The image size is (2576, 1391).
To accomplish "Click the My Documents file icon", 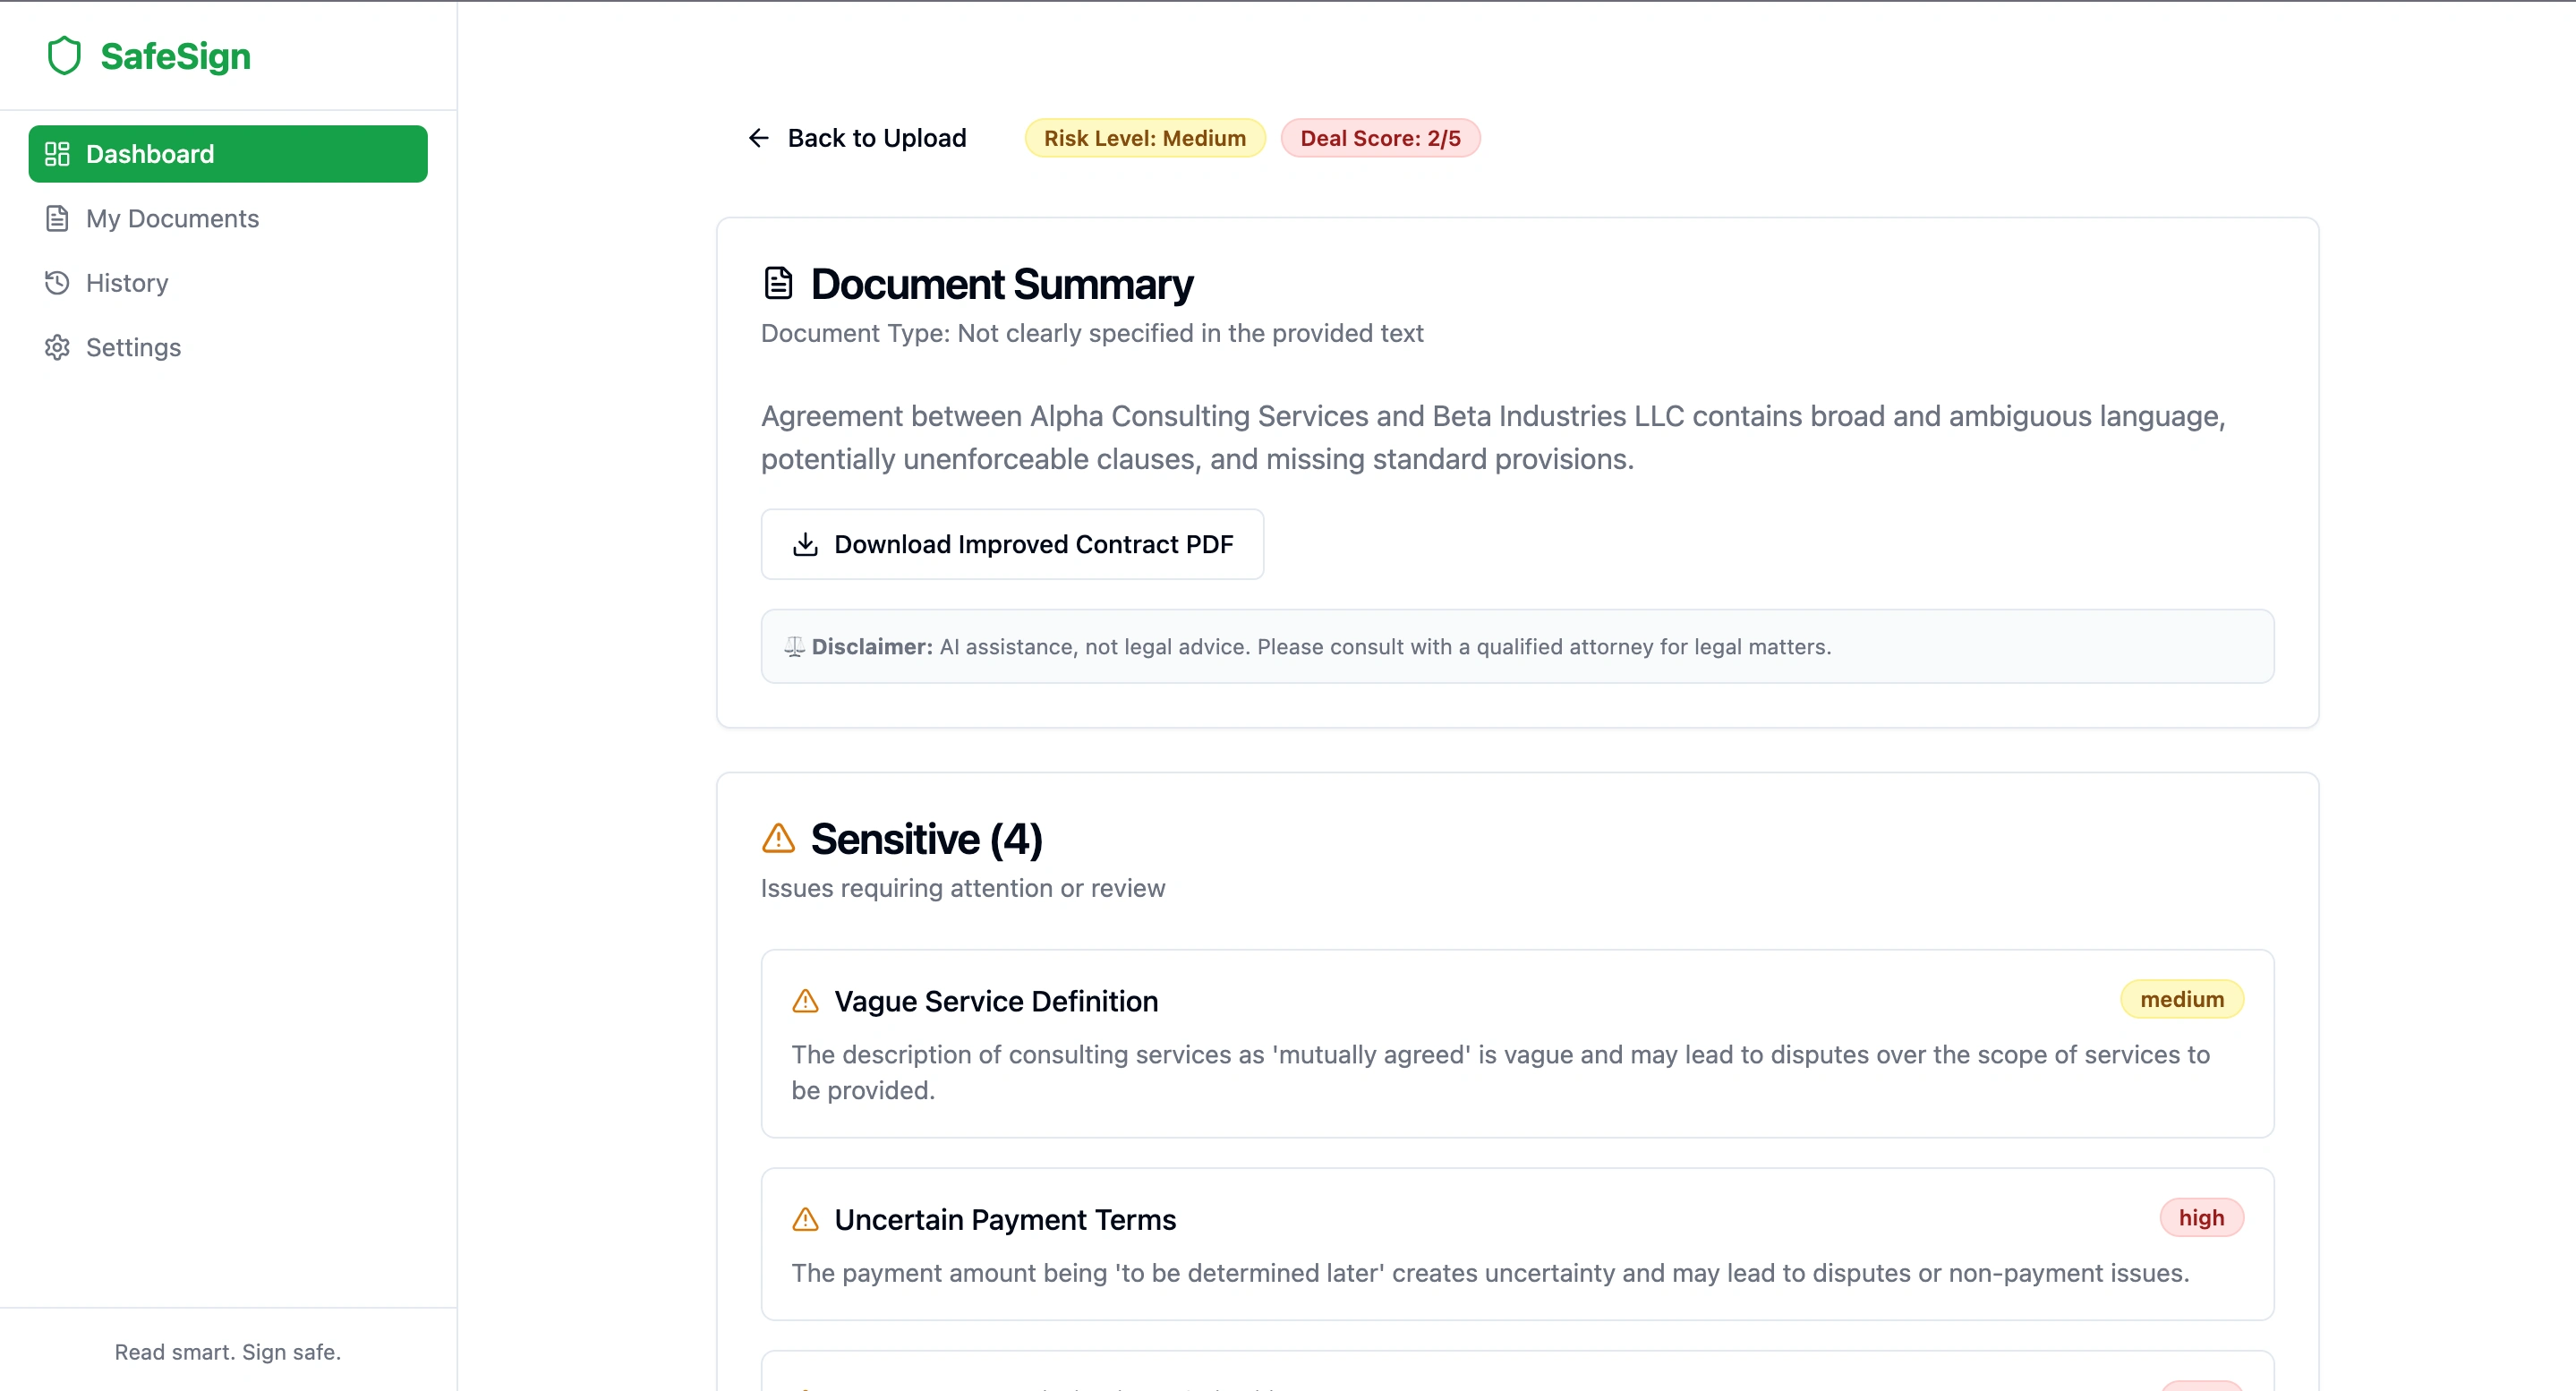I will pyautogui.click(x=57, y=218).
